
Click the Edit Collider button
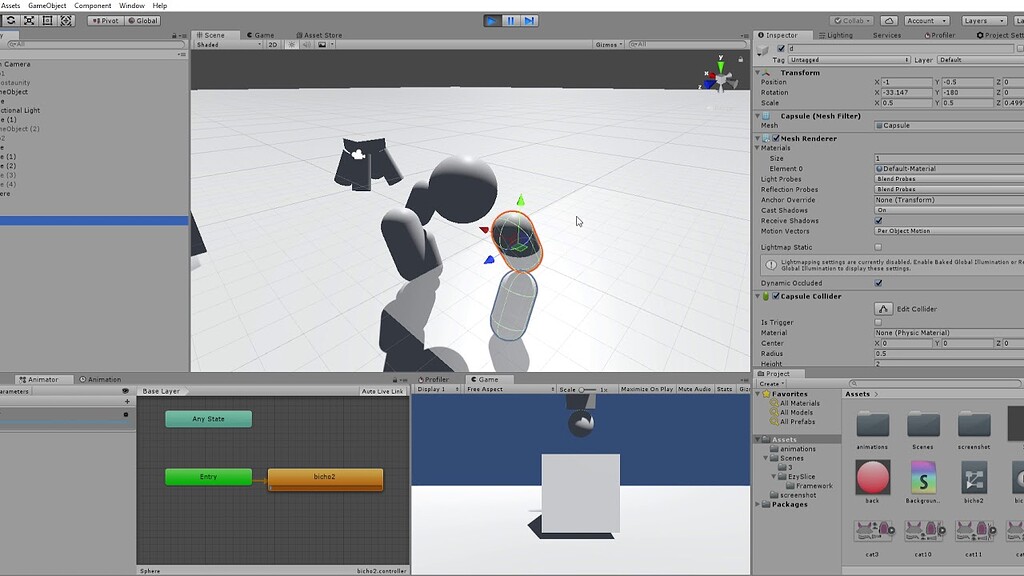point(882,307)
